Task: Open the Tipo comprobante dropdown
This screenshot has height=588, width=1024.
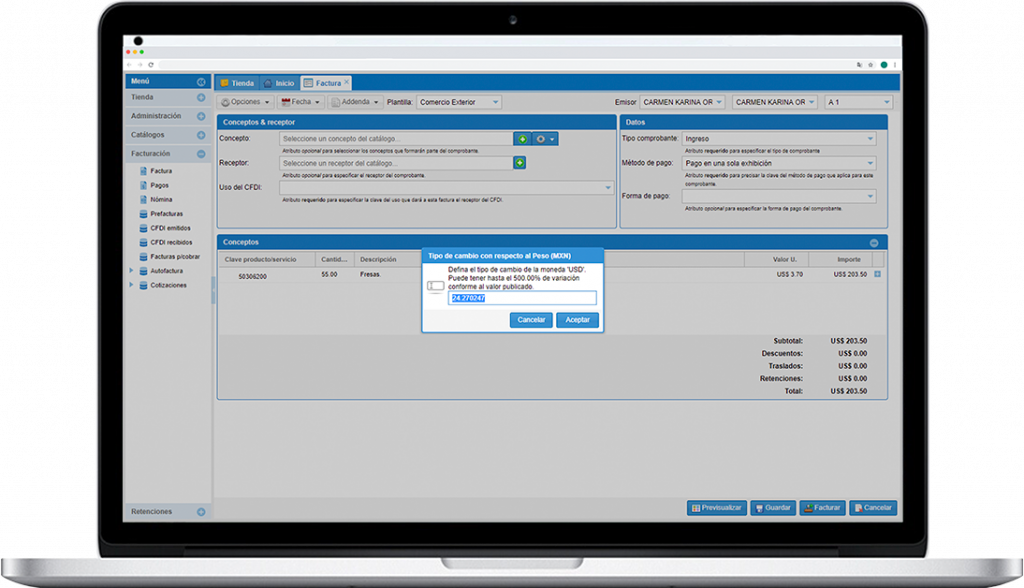Action: point(870,139)
